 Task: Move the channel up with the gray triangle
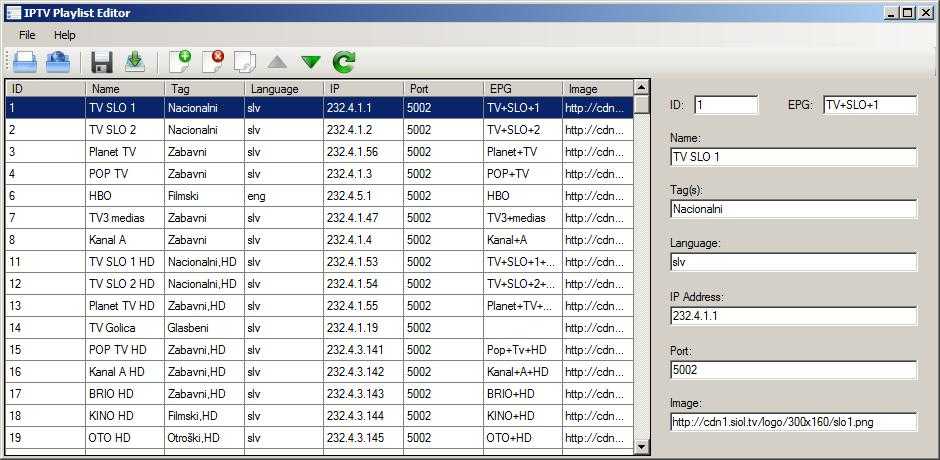click(x=278, y=62)
